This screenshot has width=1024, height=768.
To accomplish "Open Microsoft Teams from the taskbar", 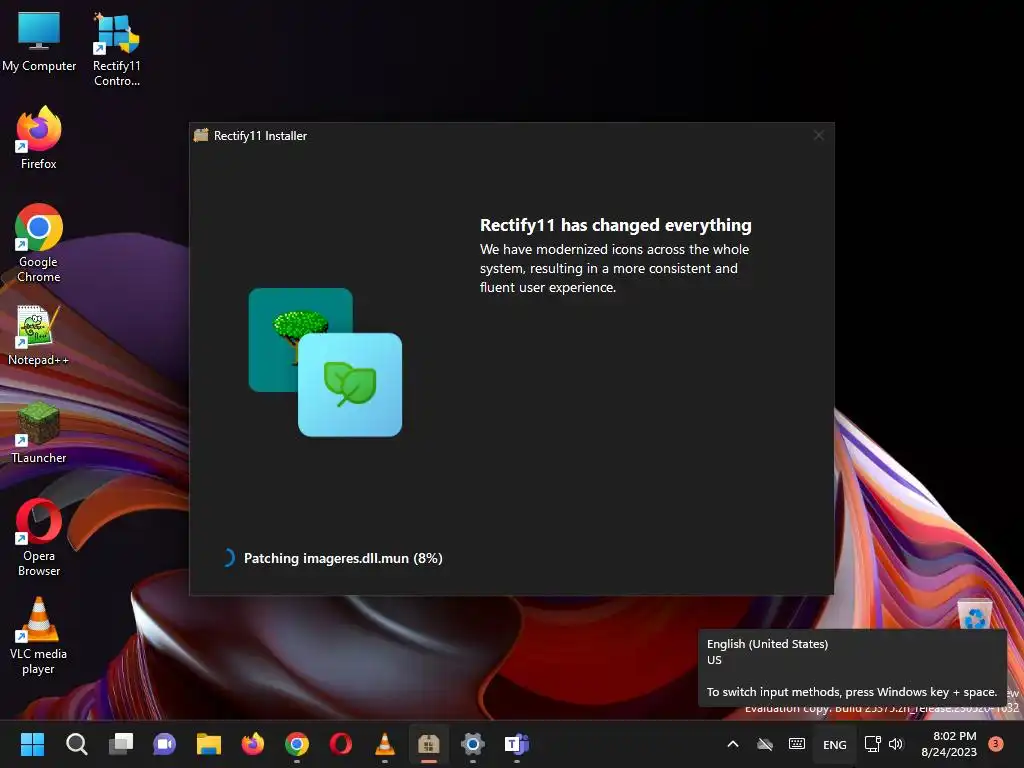I will click(x=517, y=744).
